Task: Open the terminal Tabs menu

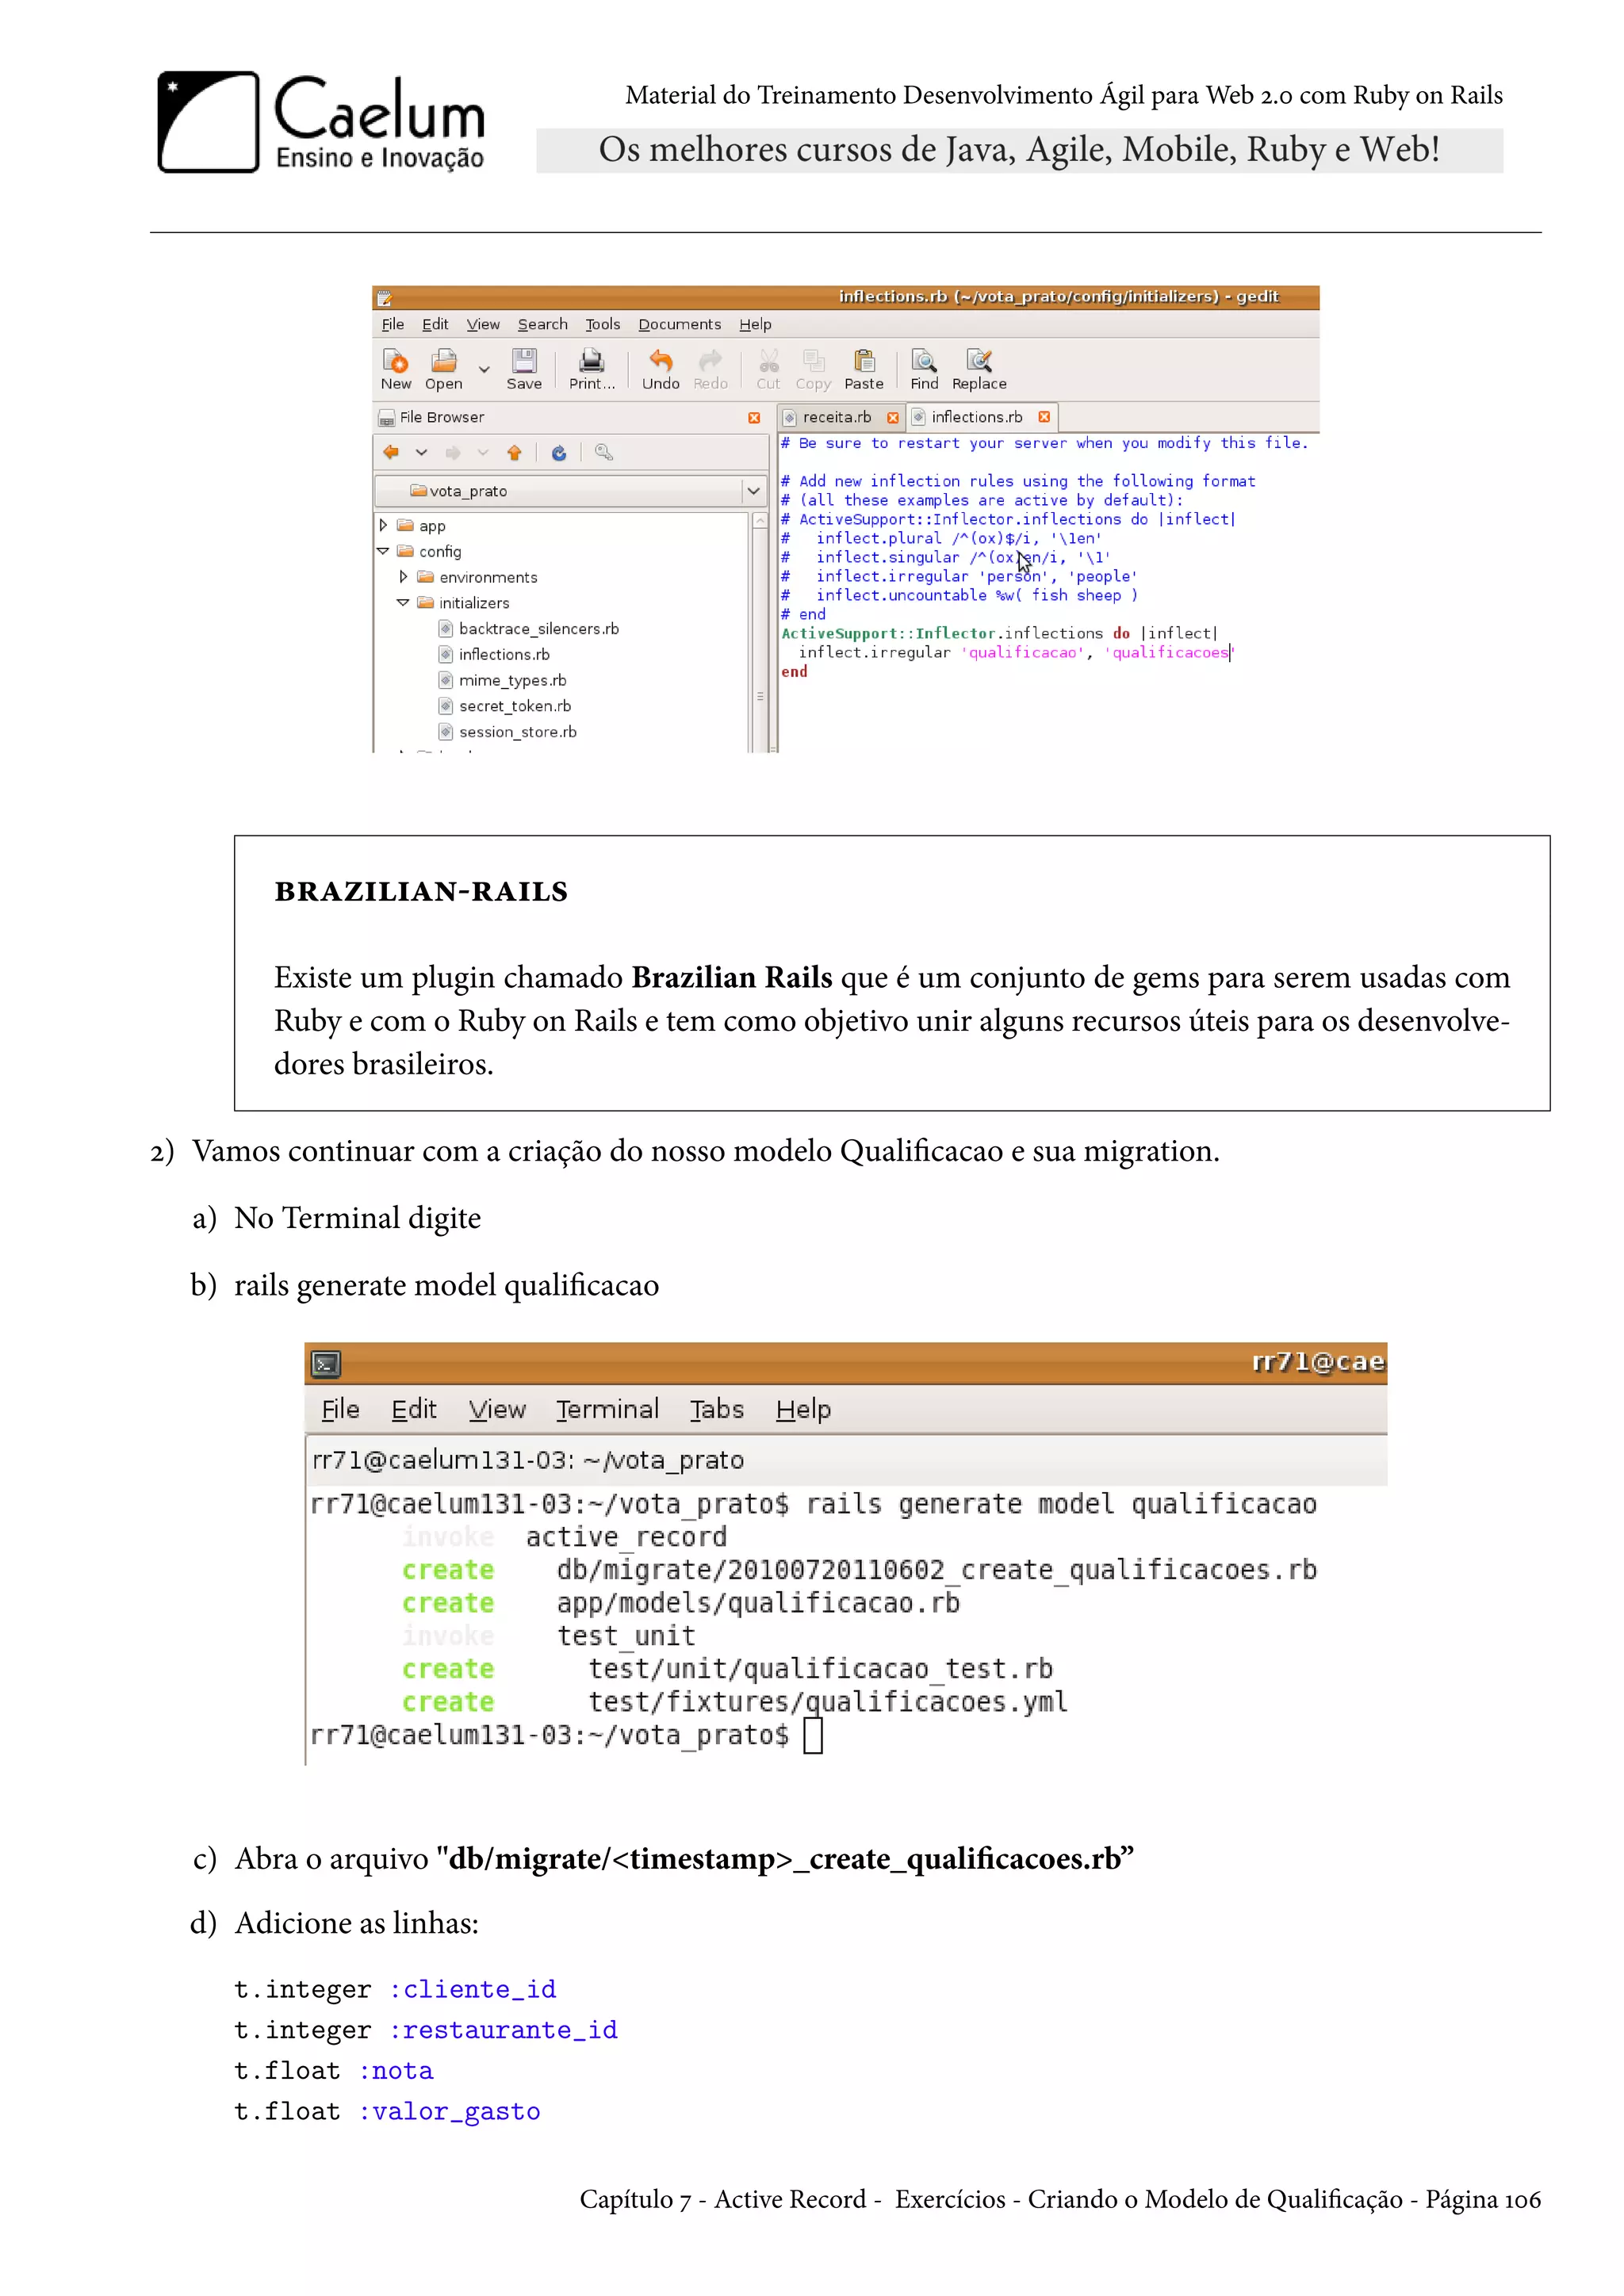Action: [717, 1410]
